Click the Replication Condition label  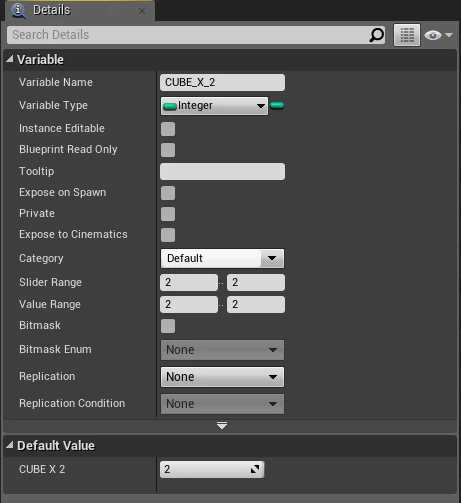click(72, 403)
